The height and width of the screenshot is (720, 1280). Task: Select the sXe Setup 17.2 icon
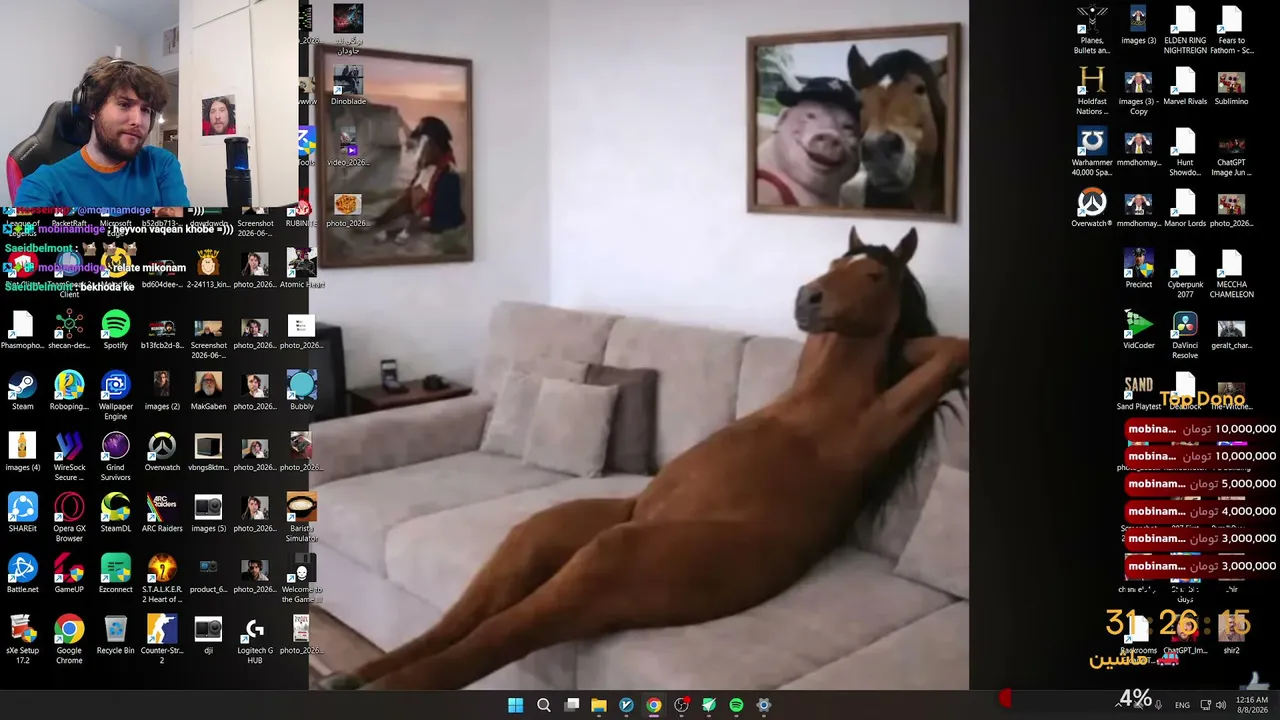point(22,641)
